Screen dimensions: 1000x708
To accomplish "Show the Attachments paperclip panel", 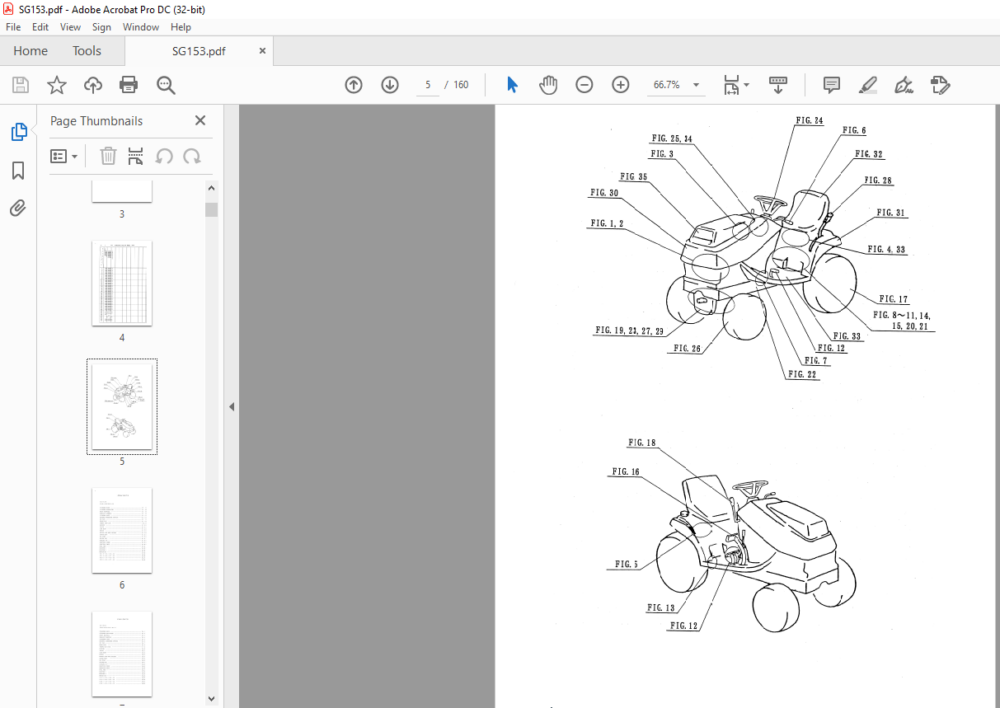I will (x=18, y=208).
